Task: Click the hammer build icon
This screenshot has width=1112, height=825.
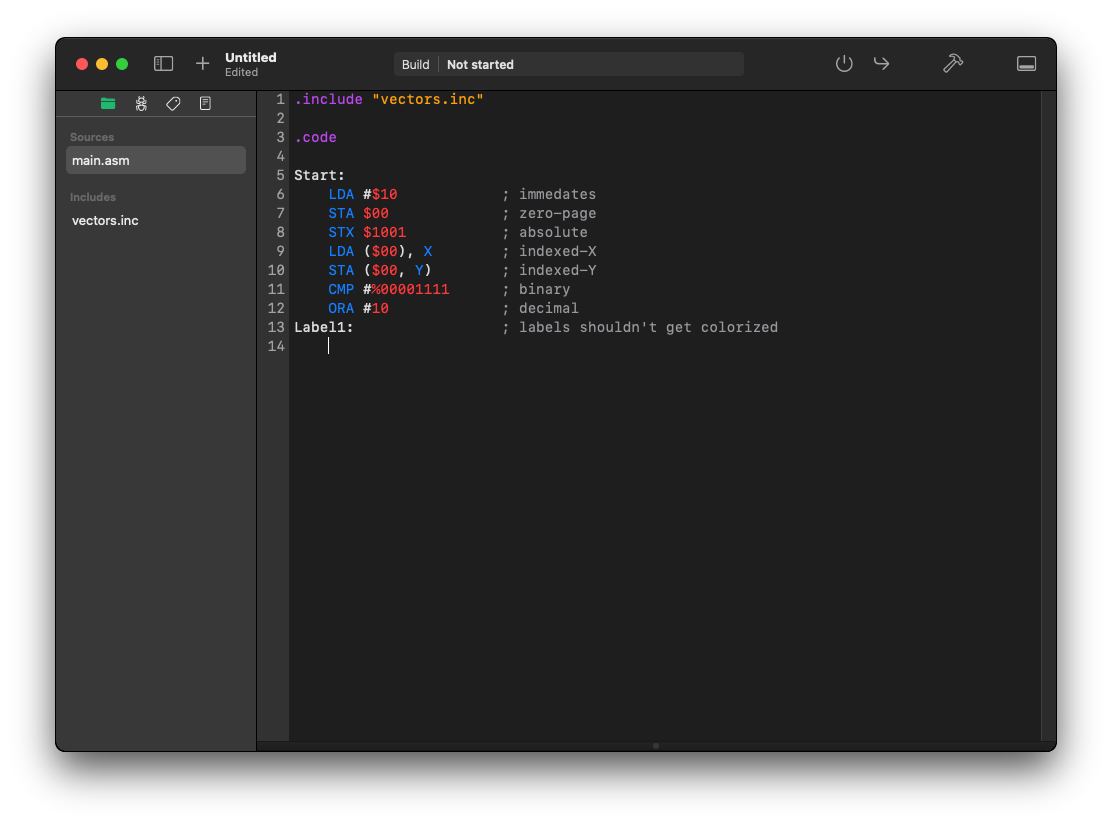Action: click(x=952, y=64)
